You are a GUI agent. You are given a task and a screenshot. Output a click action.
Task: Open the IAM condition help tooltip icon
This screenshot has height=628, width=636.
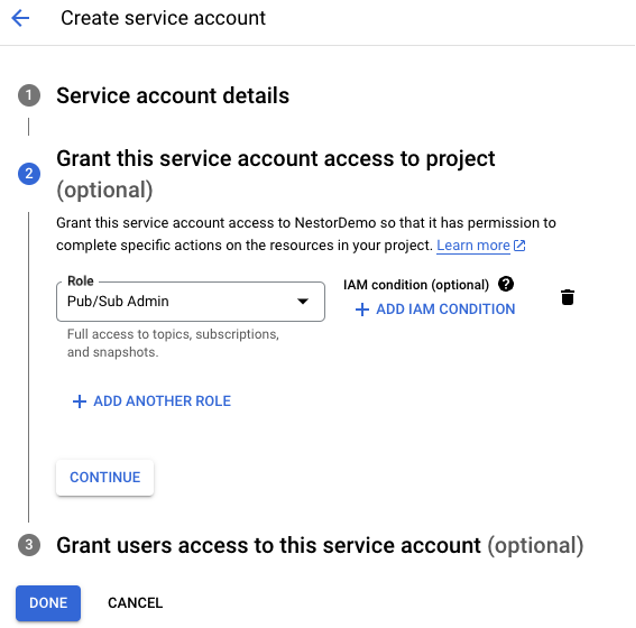click(506, 284)
